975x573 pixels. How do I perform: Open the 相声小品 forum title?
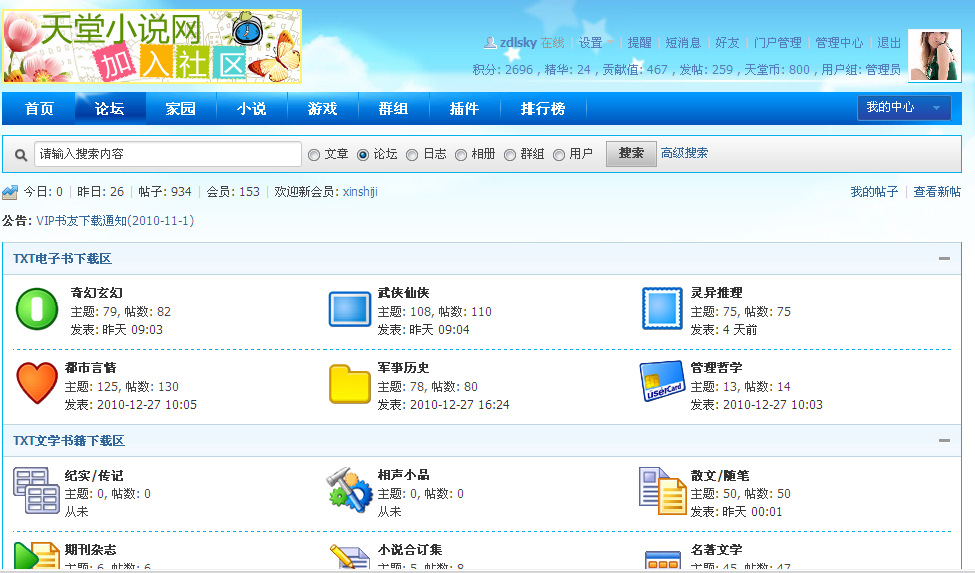[404, 475]
